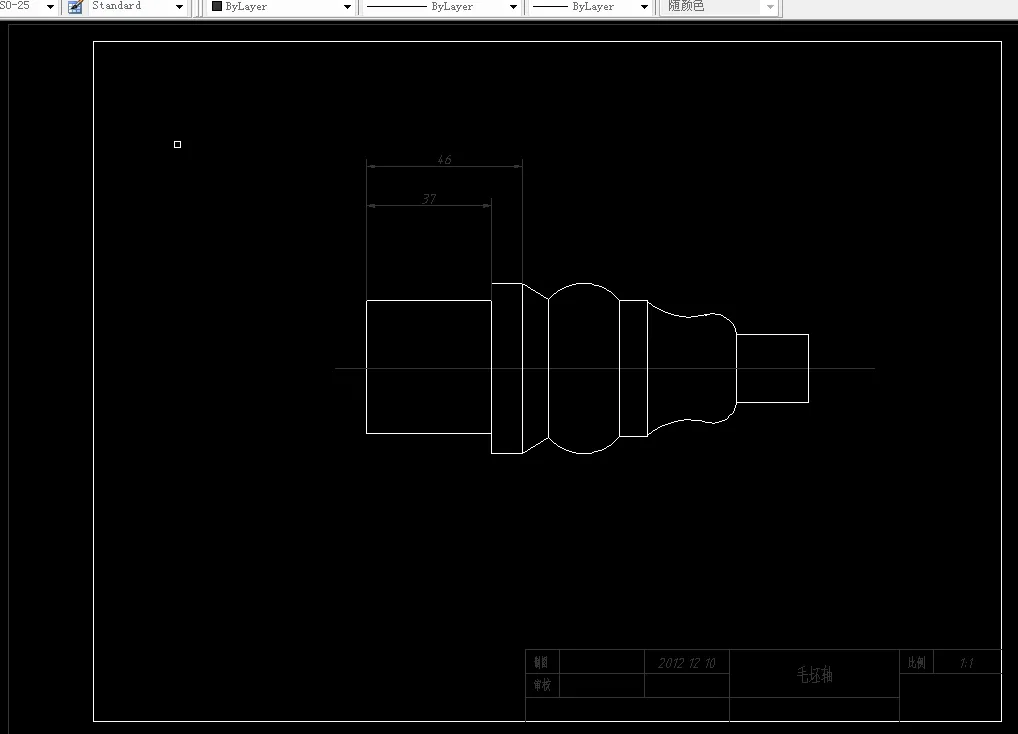Open the Standard table style dropdown
The image size is (1018, 734).
179,6
